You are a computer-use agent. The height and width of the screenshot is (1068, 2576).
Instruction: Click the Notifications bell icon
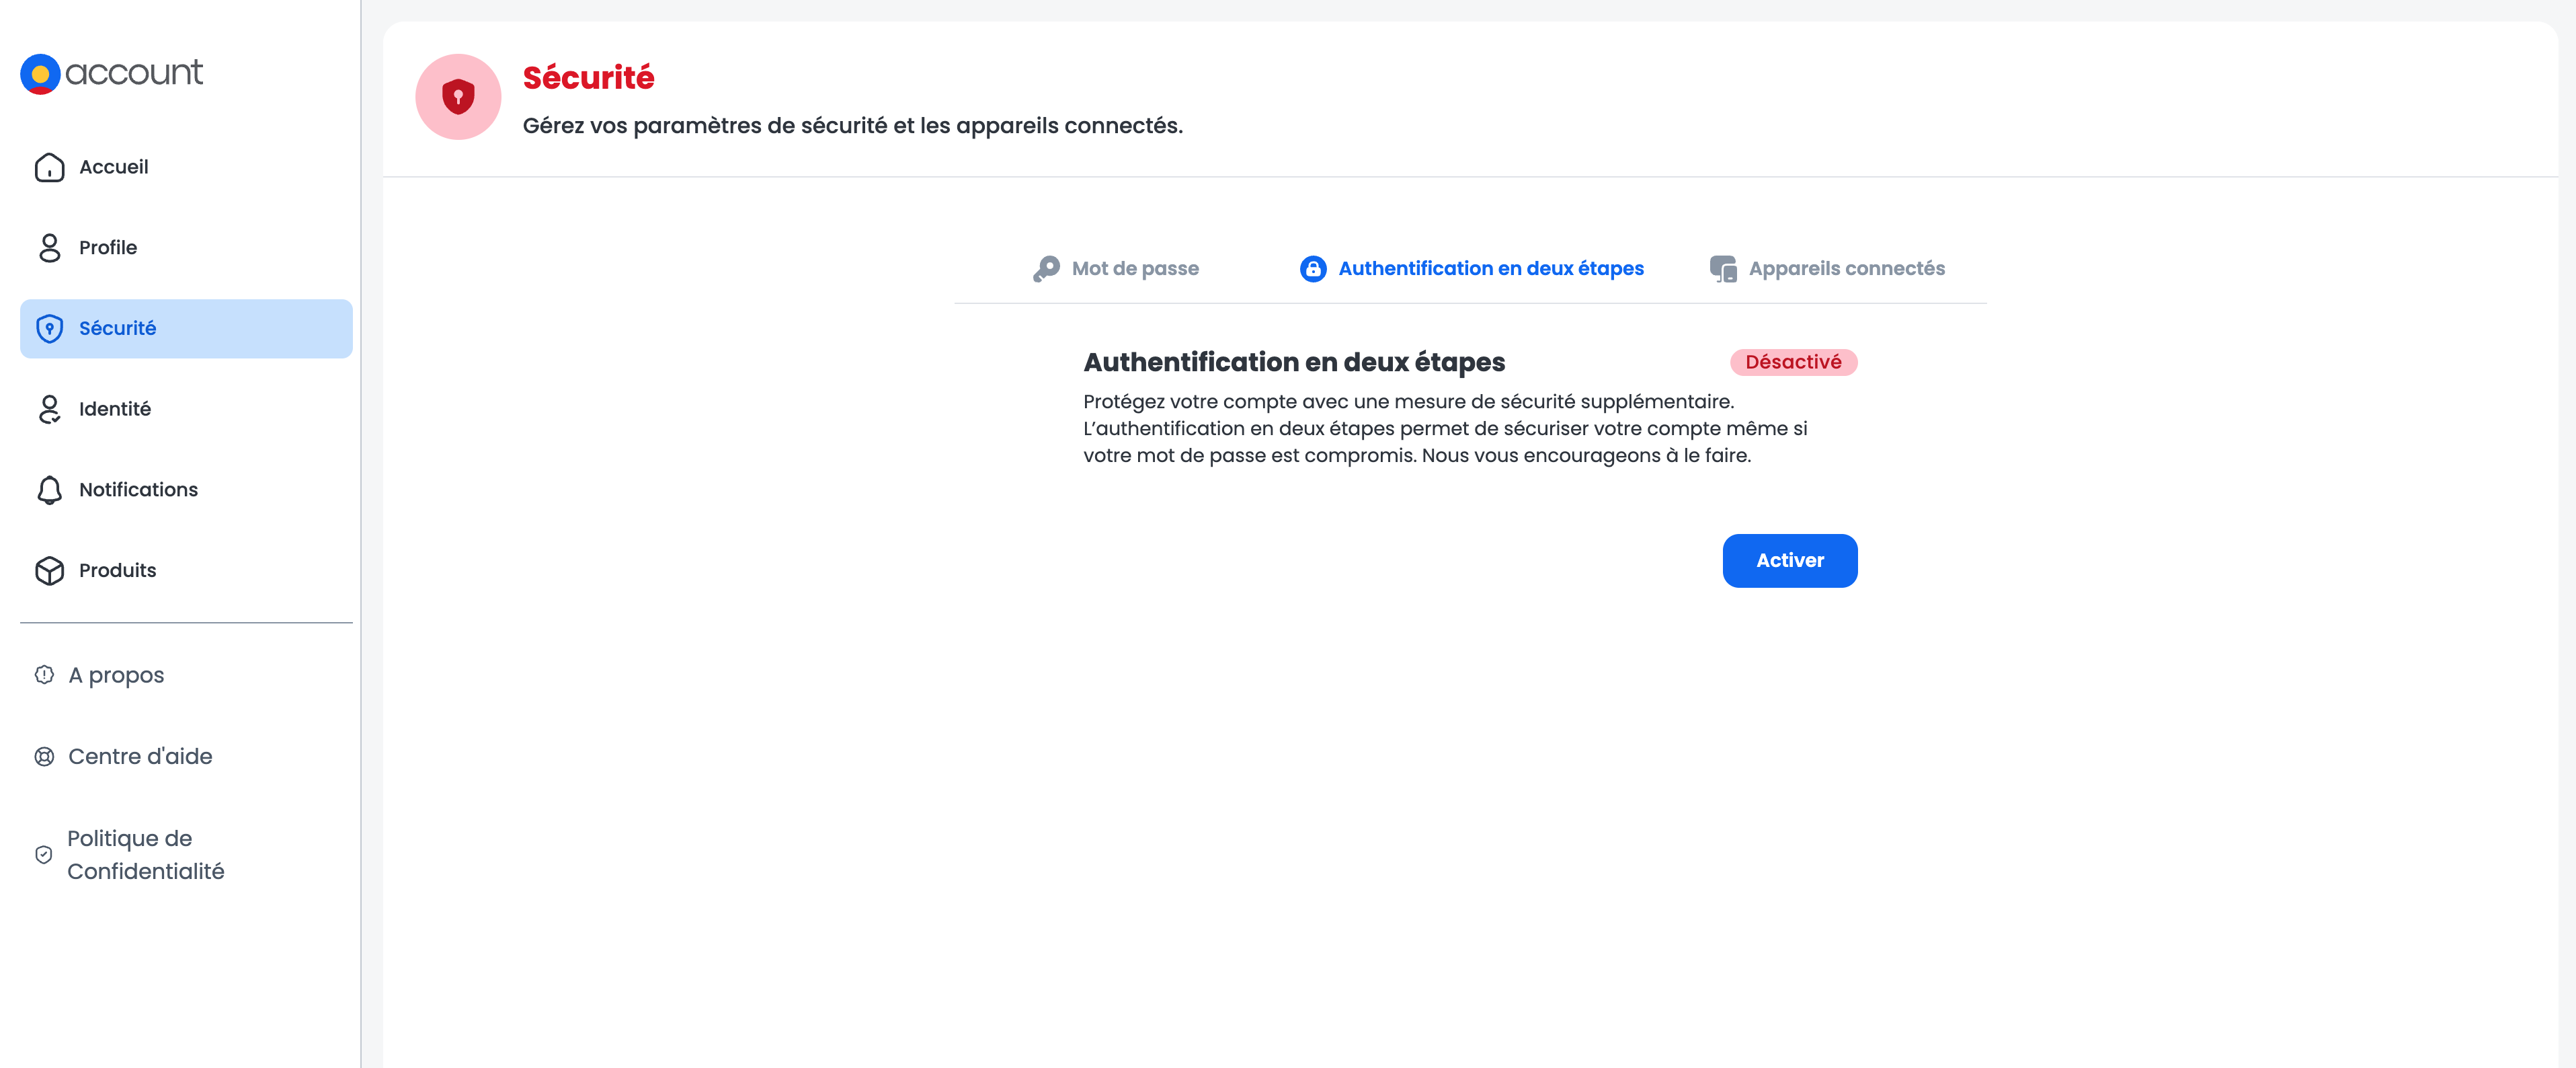click(x=49, y=490)
